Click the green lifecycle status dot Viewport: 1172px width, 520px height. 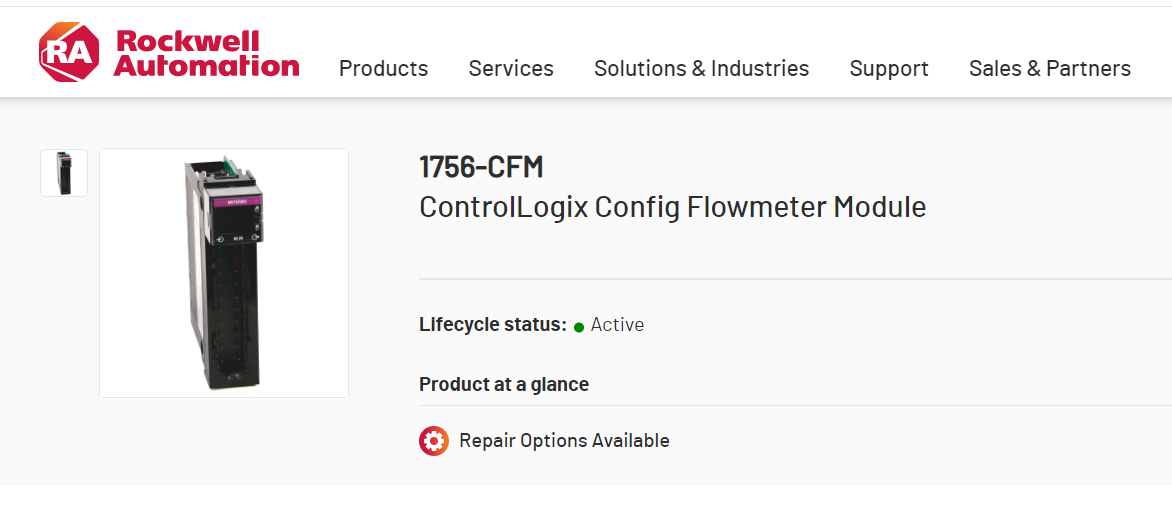579,327
